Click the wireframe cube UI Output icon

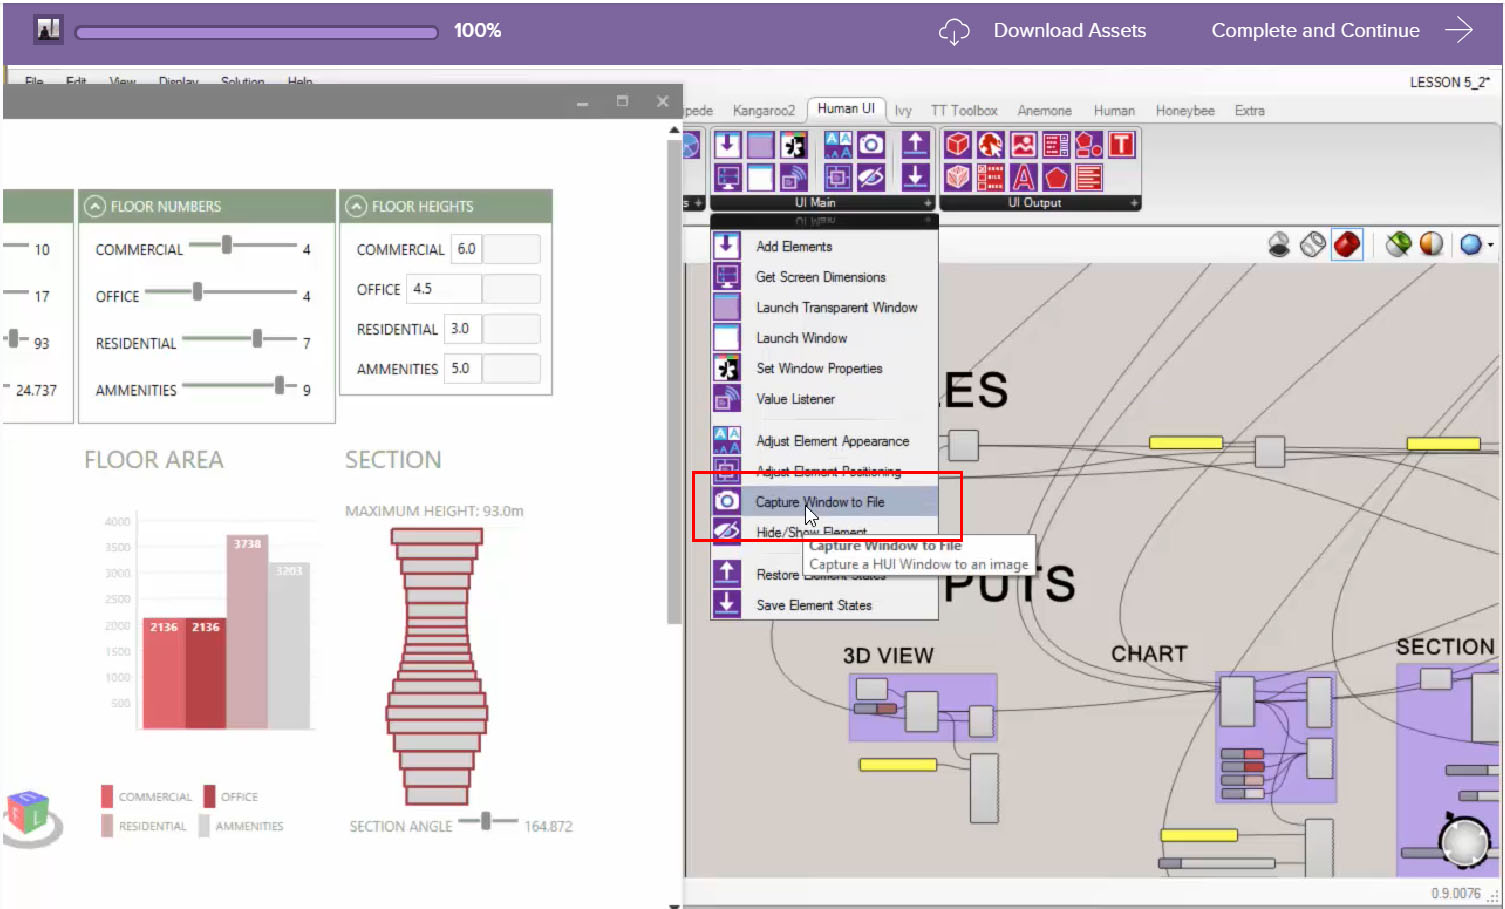[x=958, y=177]
